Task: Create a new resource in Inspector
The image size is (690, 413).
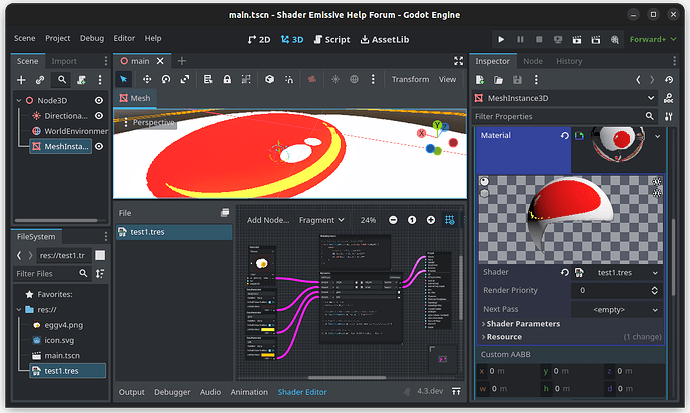Action: click(x=480, y=80)
